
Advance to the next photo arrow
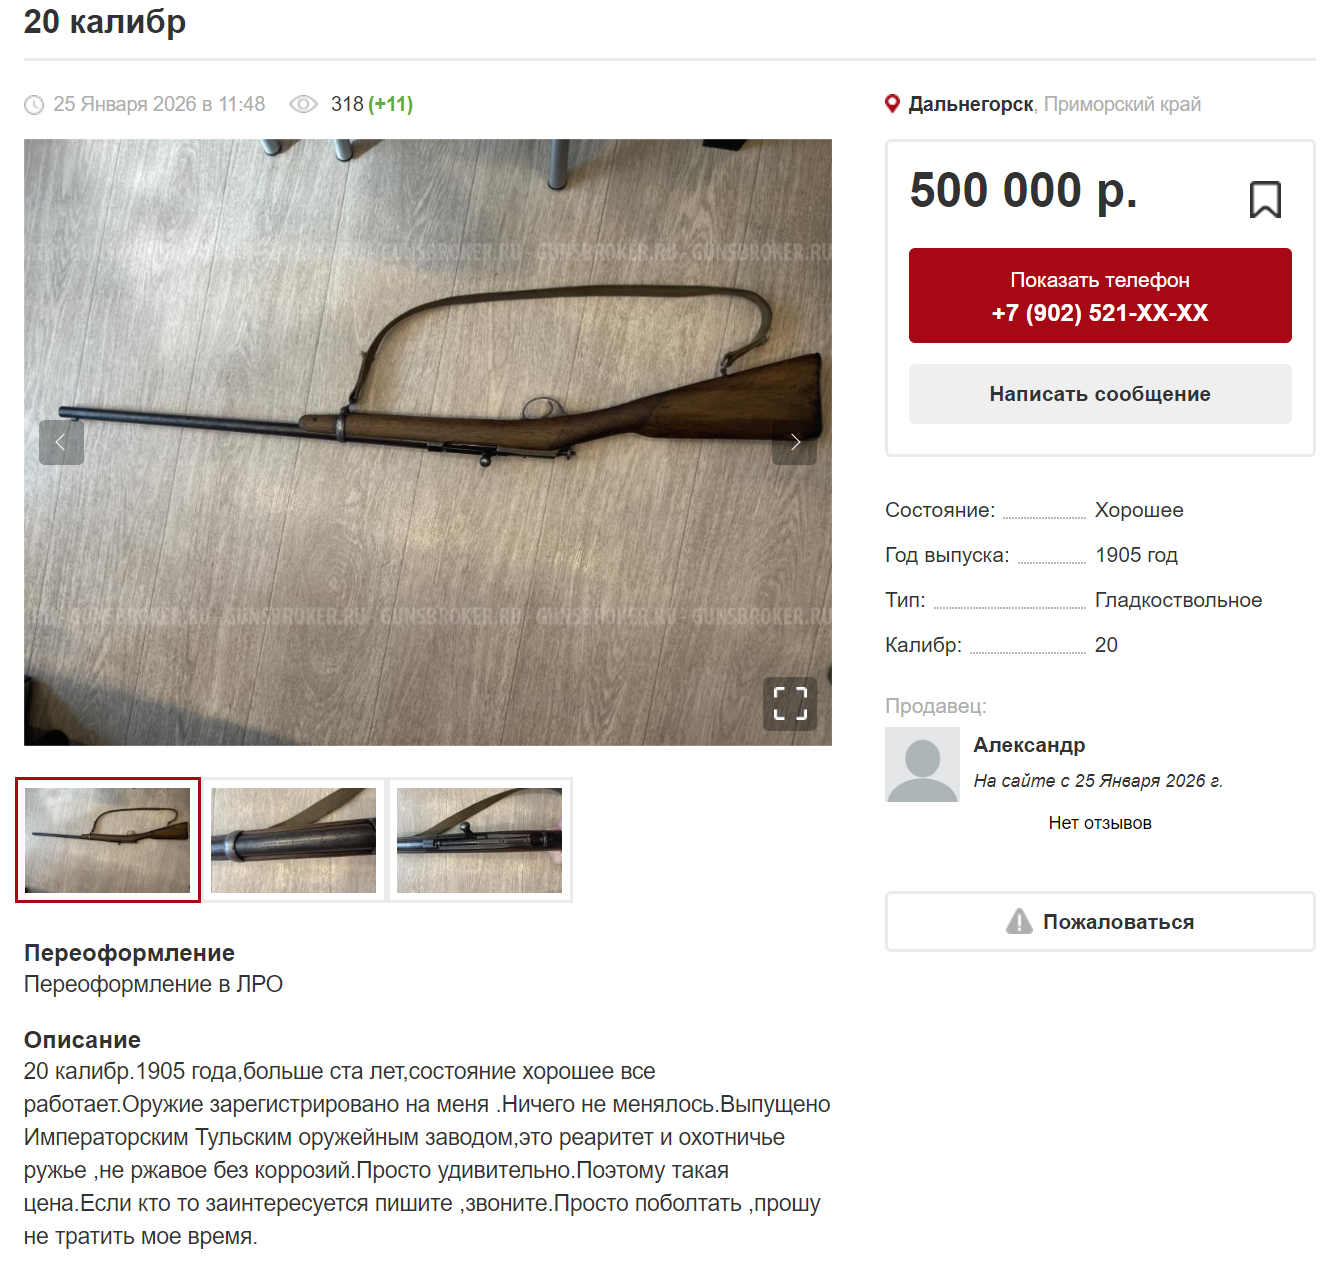point(794,442)
